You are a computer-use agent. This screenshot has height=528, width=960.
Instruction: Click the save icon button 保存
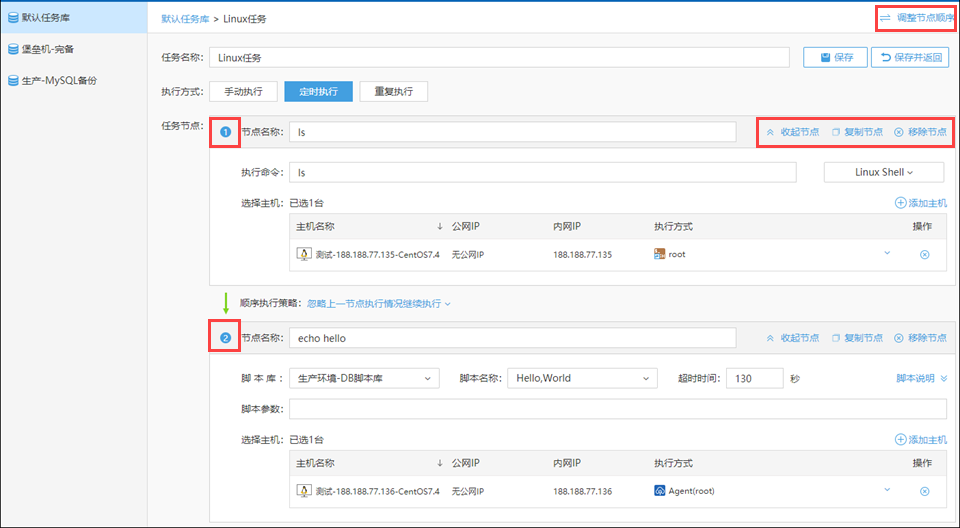click(835, 57)
